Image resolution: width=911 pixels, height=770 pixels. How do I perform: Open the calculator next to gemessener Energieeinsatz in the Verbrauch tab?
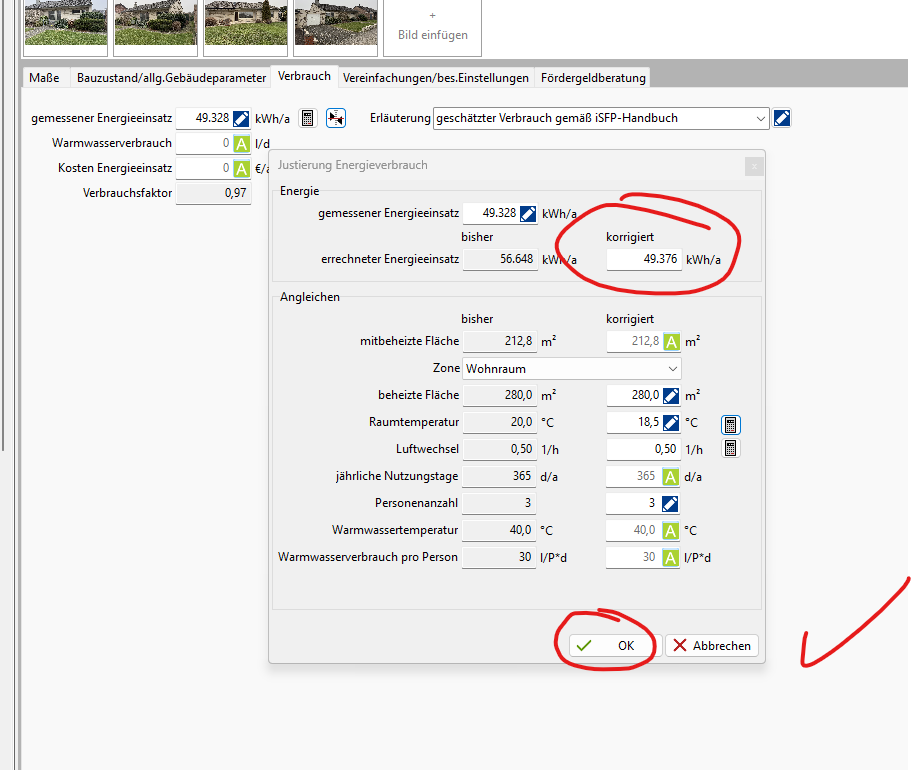(x=308, y=118)
